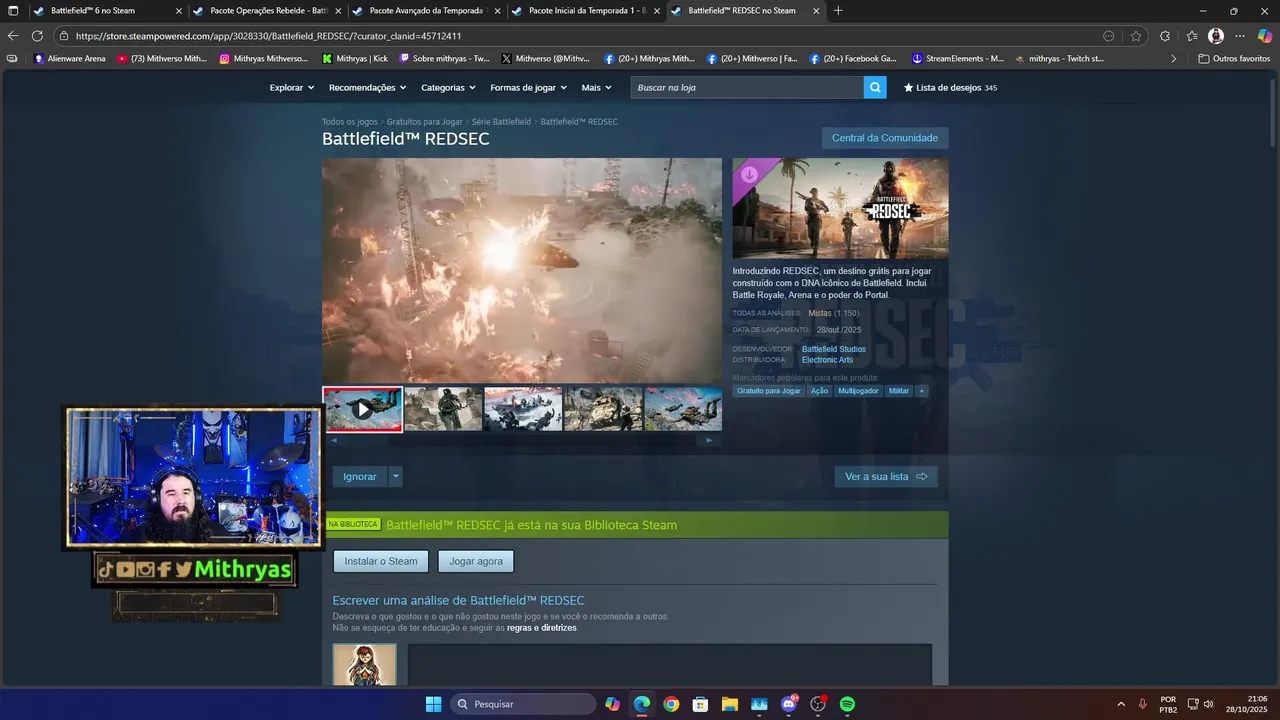Open Mithryas | Kick bookmark
The height and width of the screenshot is (720, 1280).
(x=355, y=58)
